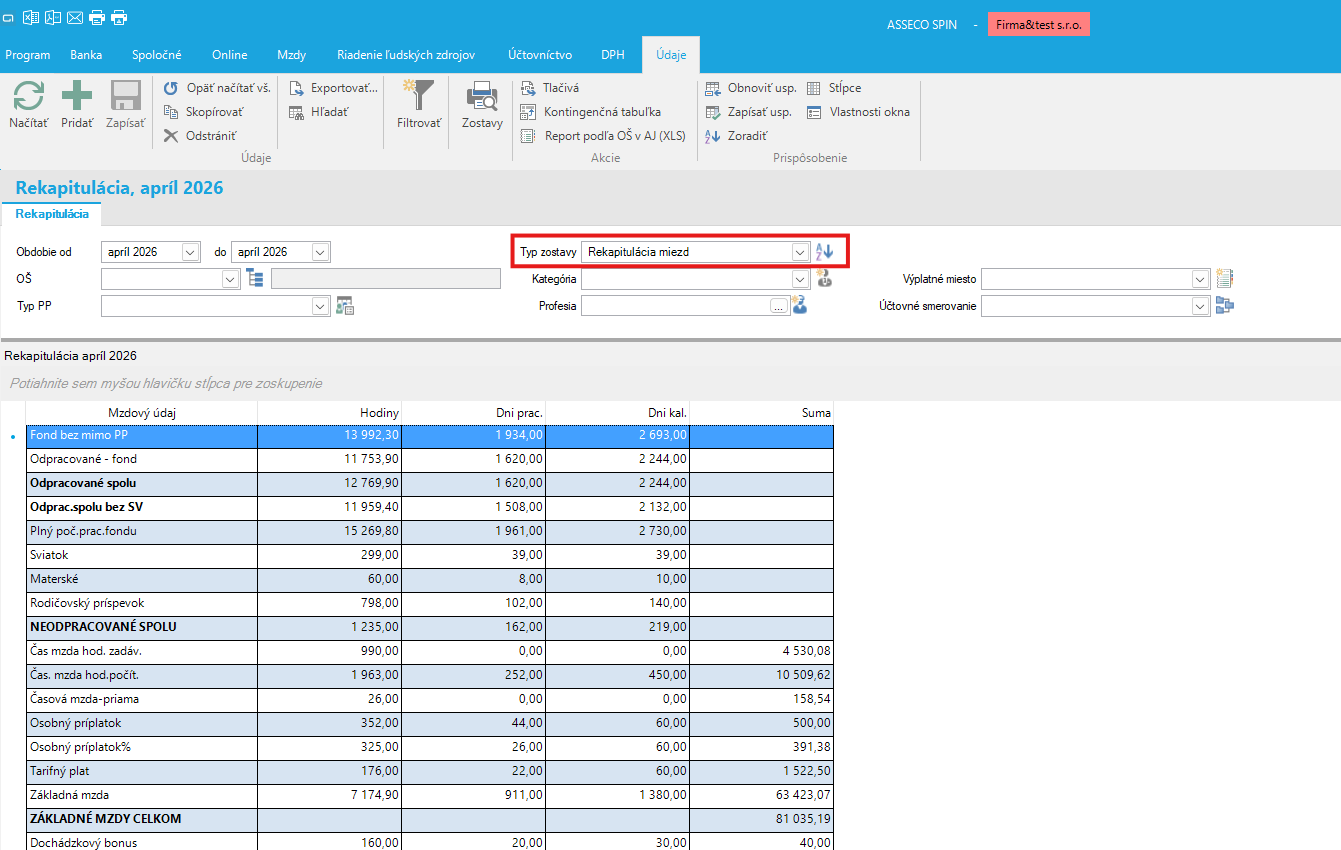The image size is (1341, 850).
Task: Select row 'NEODPRACOVANÉ SPOLU'
Action: 430,627
